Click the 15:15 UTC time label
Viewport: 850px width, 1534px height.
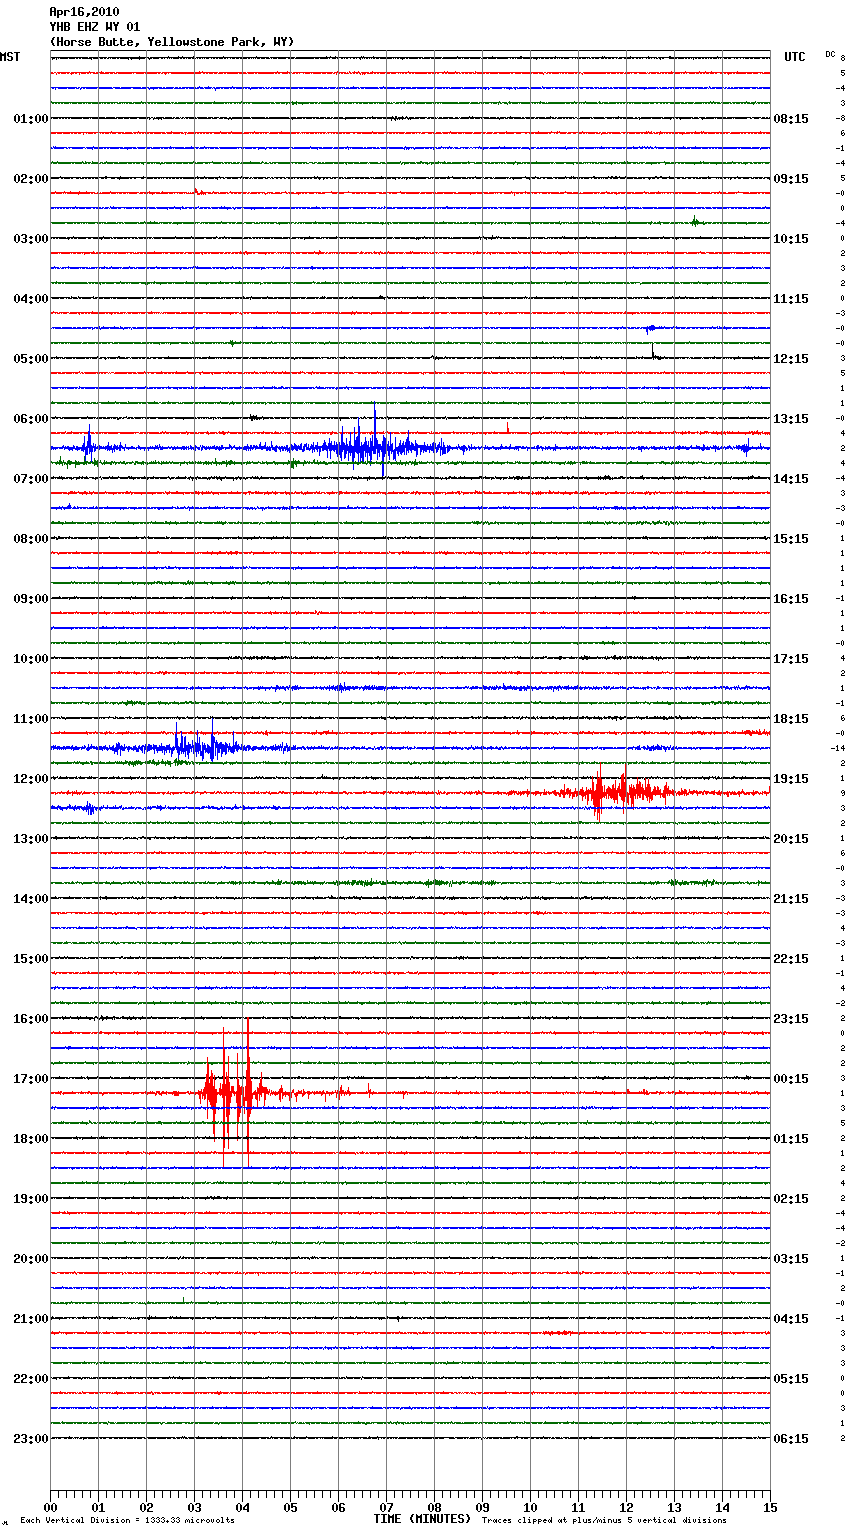coord(791,539)
